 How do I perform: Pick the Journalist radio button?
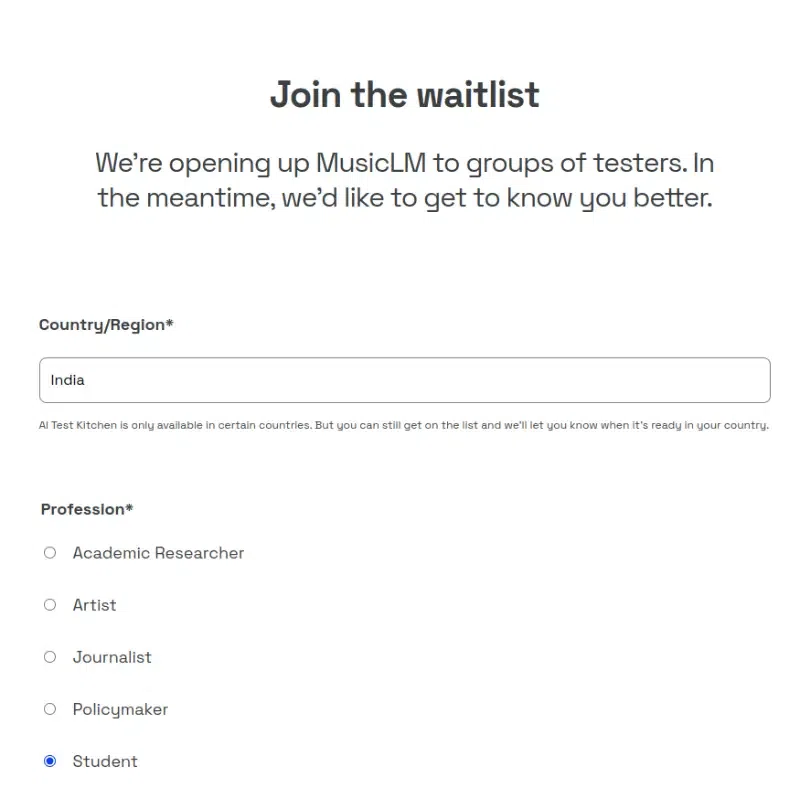50,657
